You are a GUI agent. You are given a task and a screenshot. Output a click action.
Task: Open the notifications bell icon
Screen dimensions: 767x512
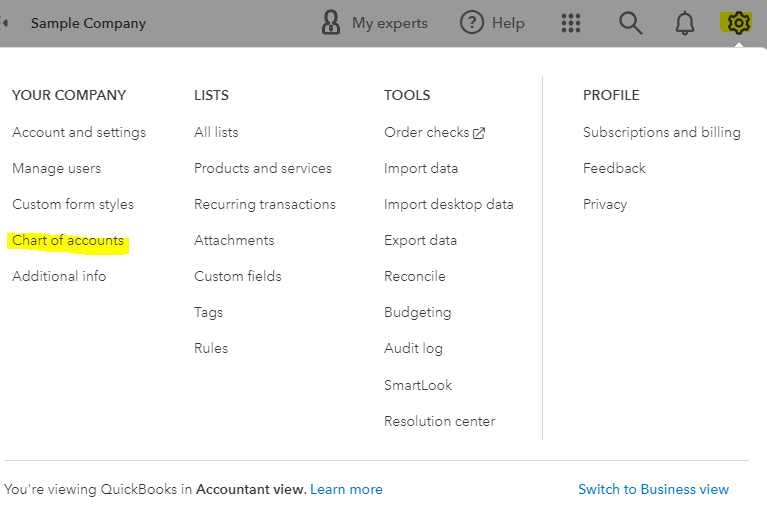point(684,23)
